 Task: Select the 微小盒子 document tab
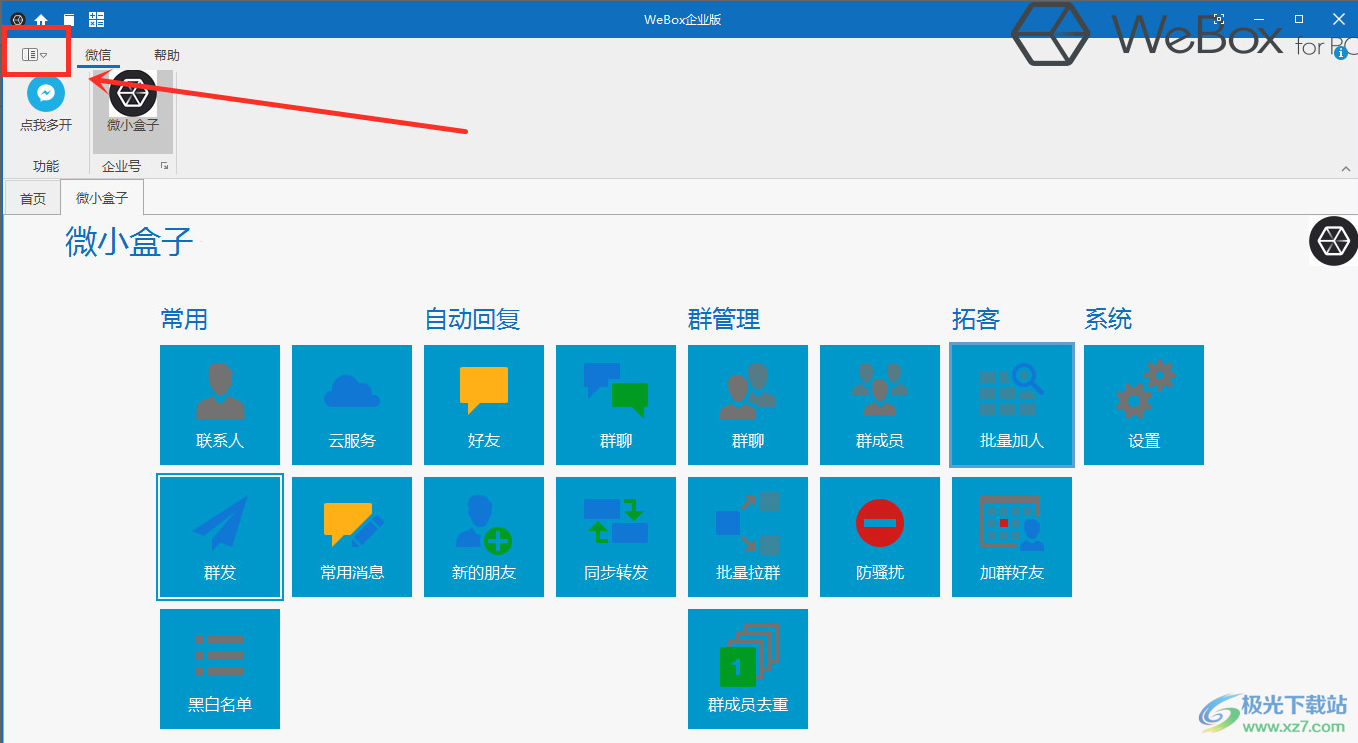coord(102,198)
